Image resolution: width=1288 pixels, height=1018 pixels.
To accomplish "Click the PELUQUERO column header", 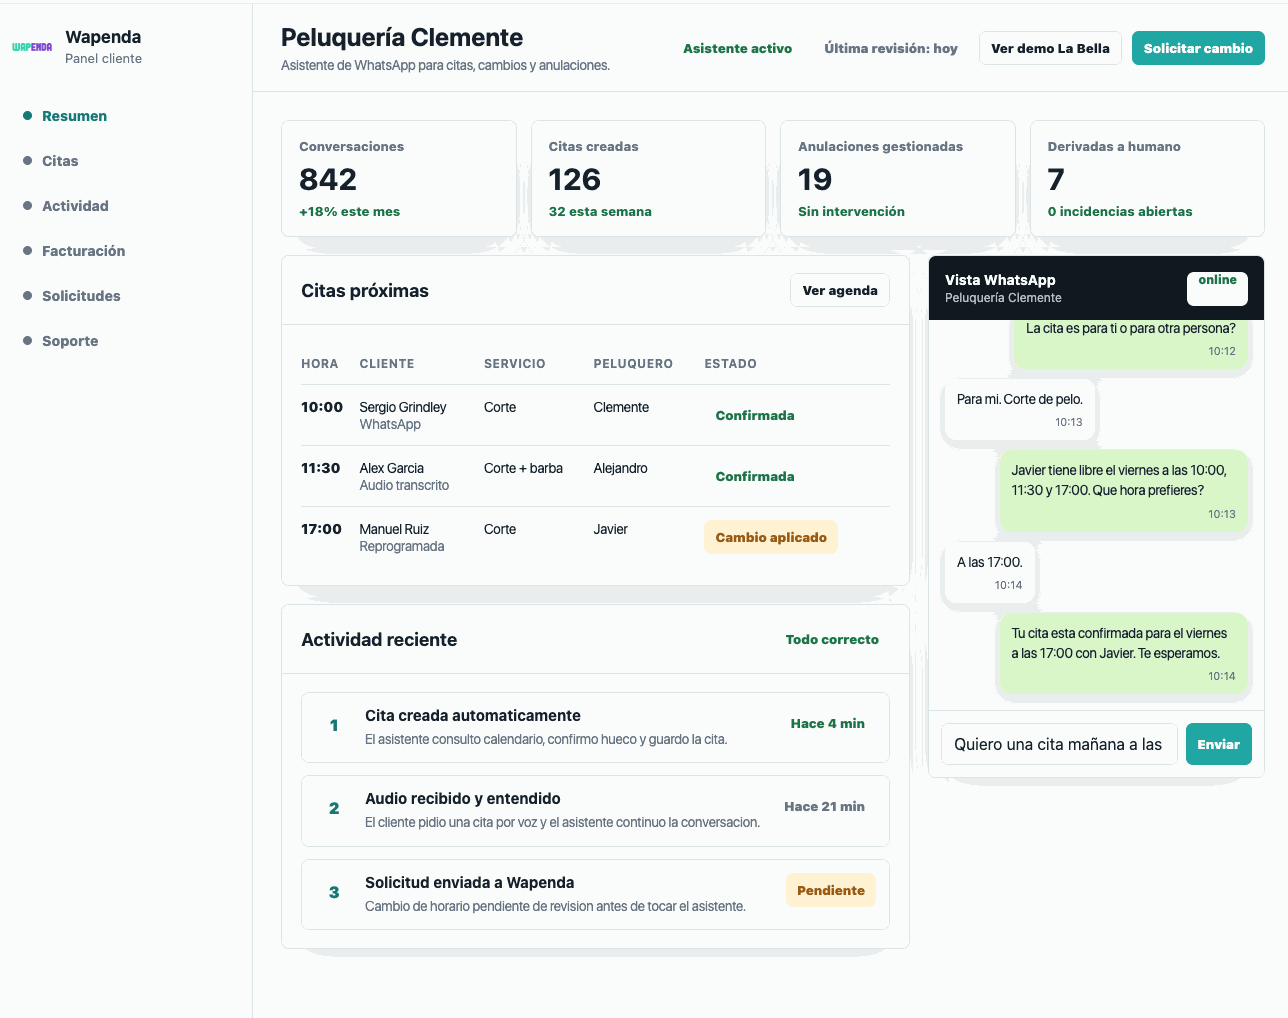I will coord(633,364).
